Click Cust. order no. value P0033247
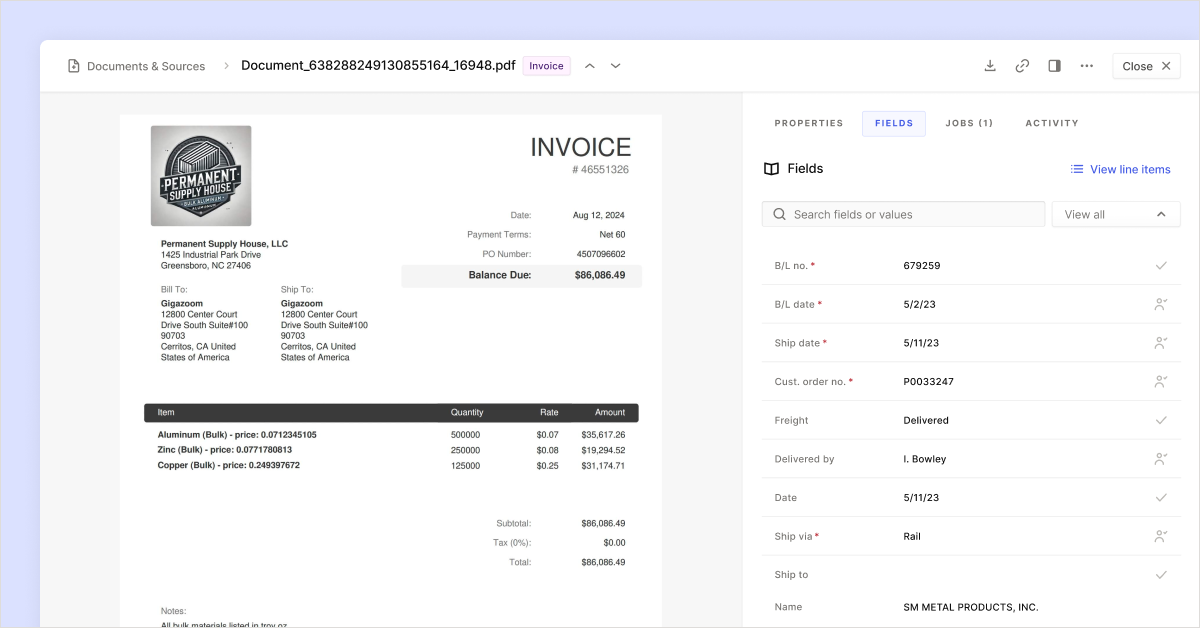Image resolution: width=1200 pixels, height=628 pixels. tap(928, 381)
